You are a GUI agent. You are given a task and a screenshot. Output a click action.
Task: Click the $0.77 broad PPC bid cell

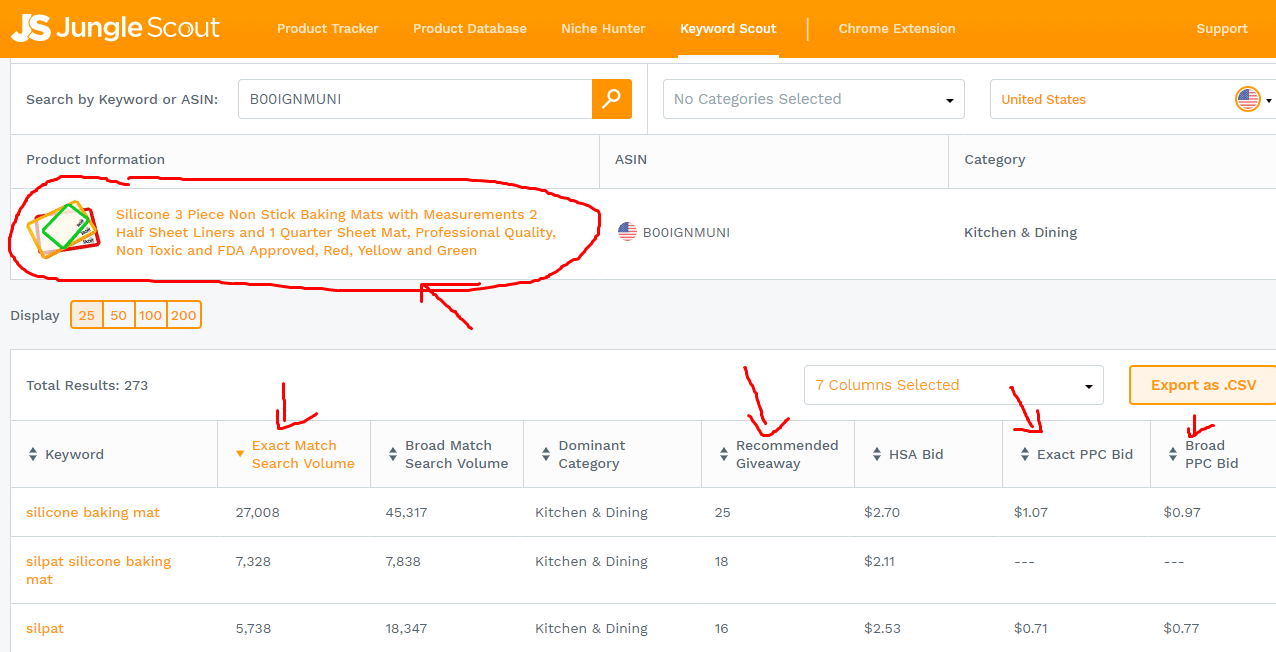coord(1182,628)
